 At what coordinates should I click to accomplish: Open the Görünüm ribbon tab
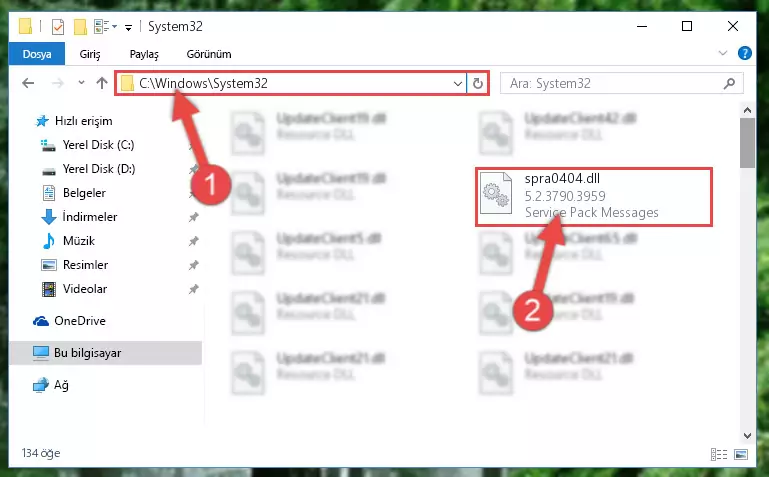click(x=209, y=54)
